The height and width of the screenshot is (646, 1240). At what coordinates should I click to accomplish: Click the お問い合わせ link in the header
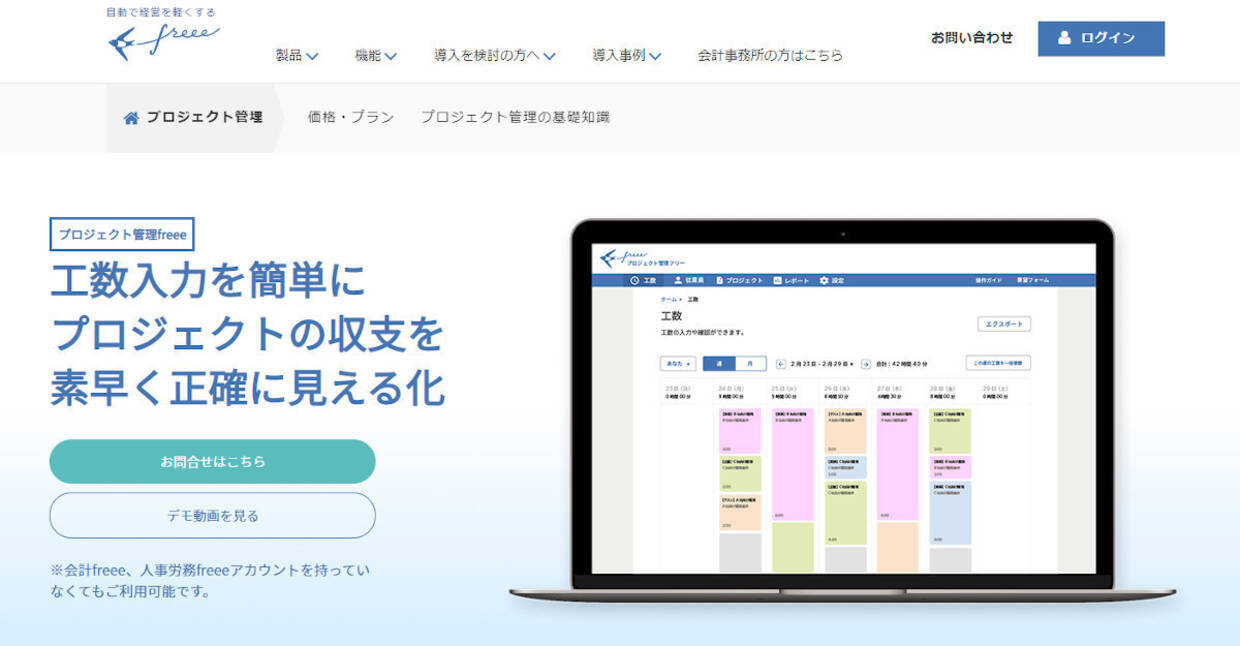click(x=972, y=38)
